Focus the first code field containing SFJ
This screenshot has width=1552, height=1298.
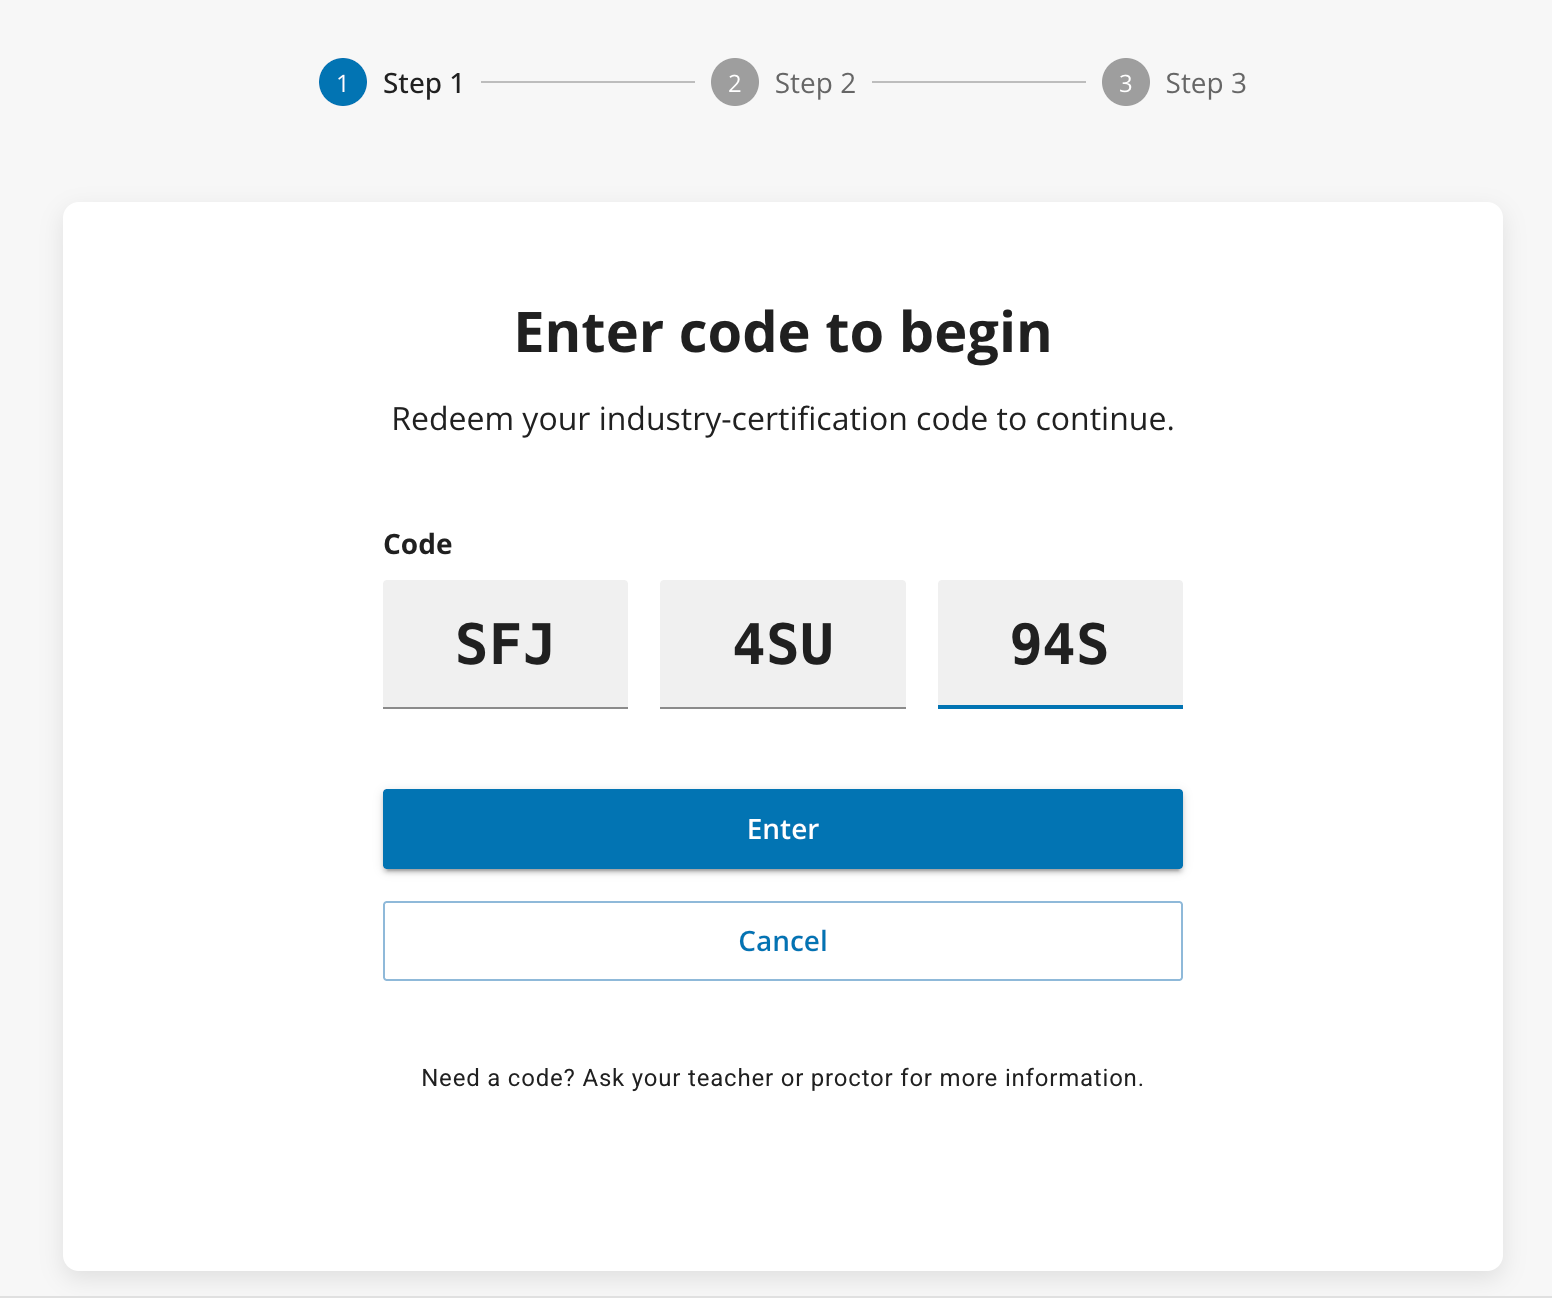[505, 643]
